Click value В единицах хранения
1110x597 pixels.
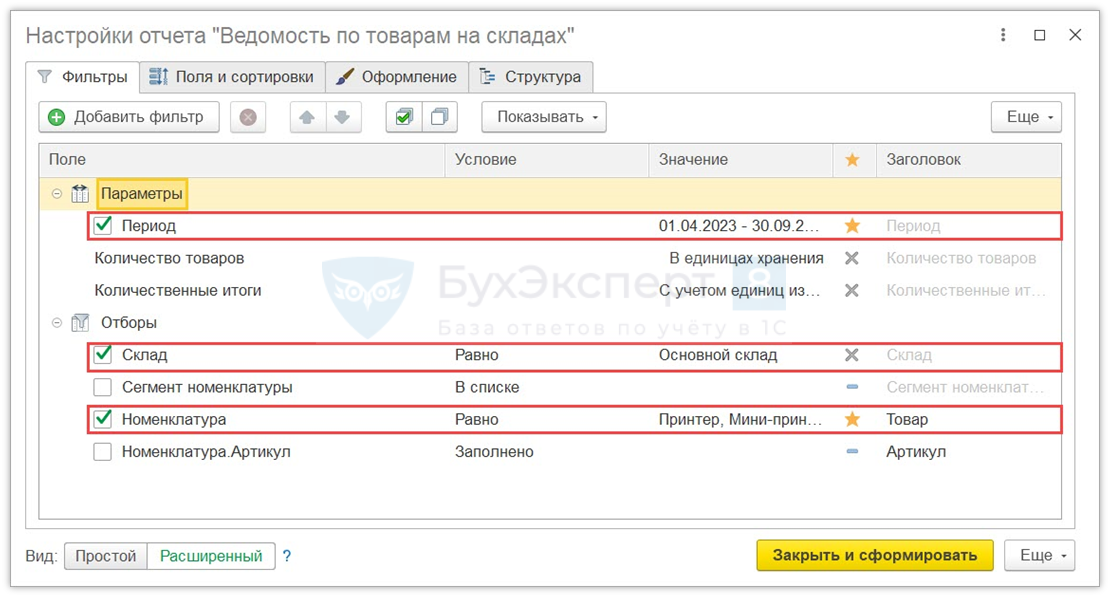coord(746,258)
